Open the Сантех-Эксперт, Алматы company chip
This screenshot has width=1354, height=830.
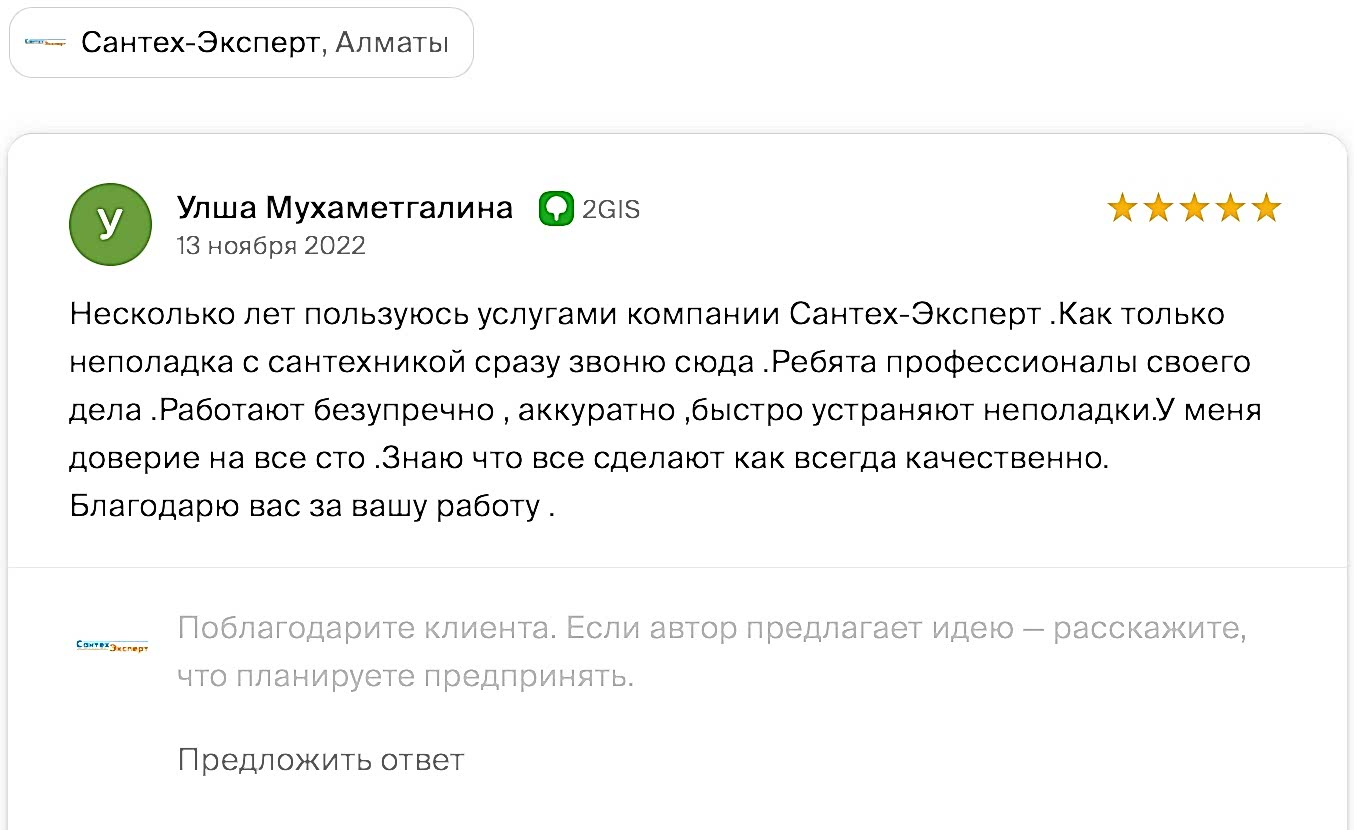(241, 43)
